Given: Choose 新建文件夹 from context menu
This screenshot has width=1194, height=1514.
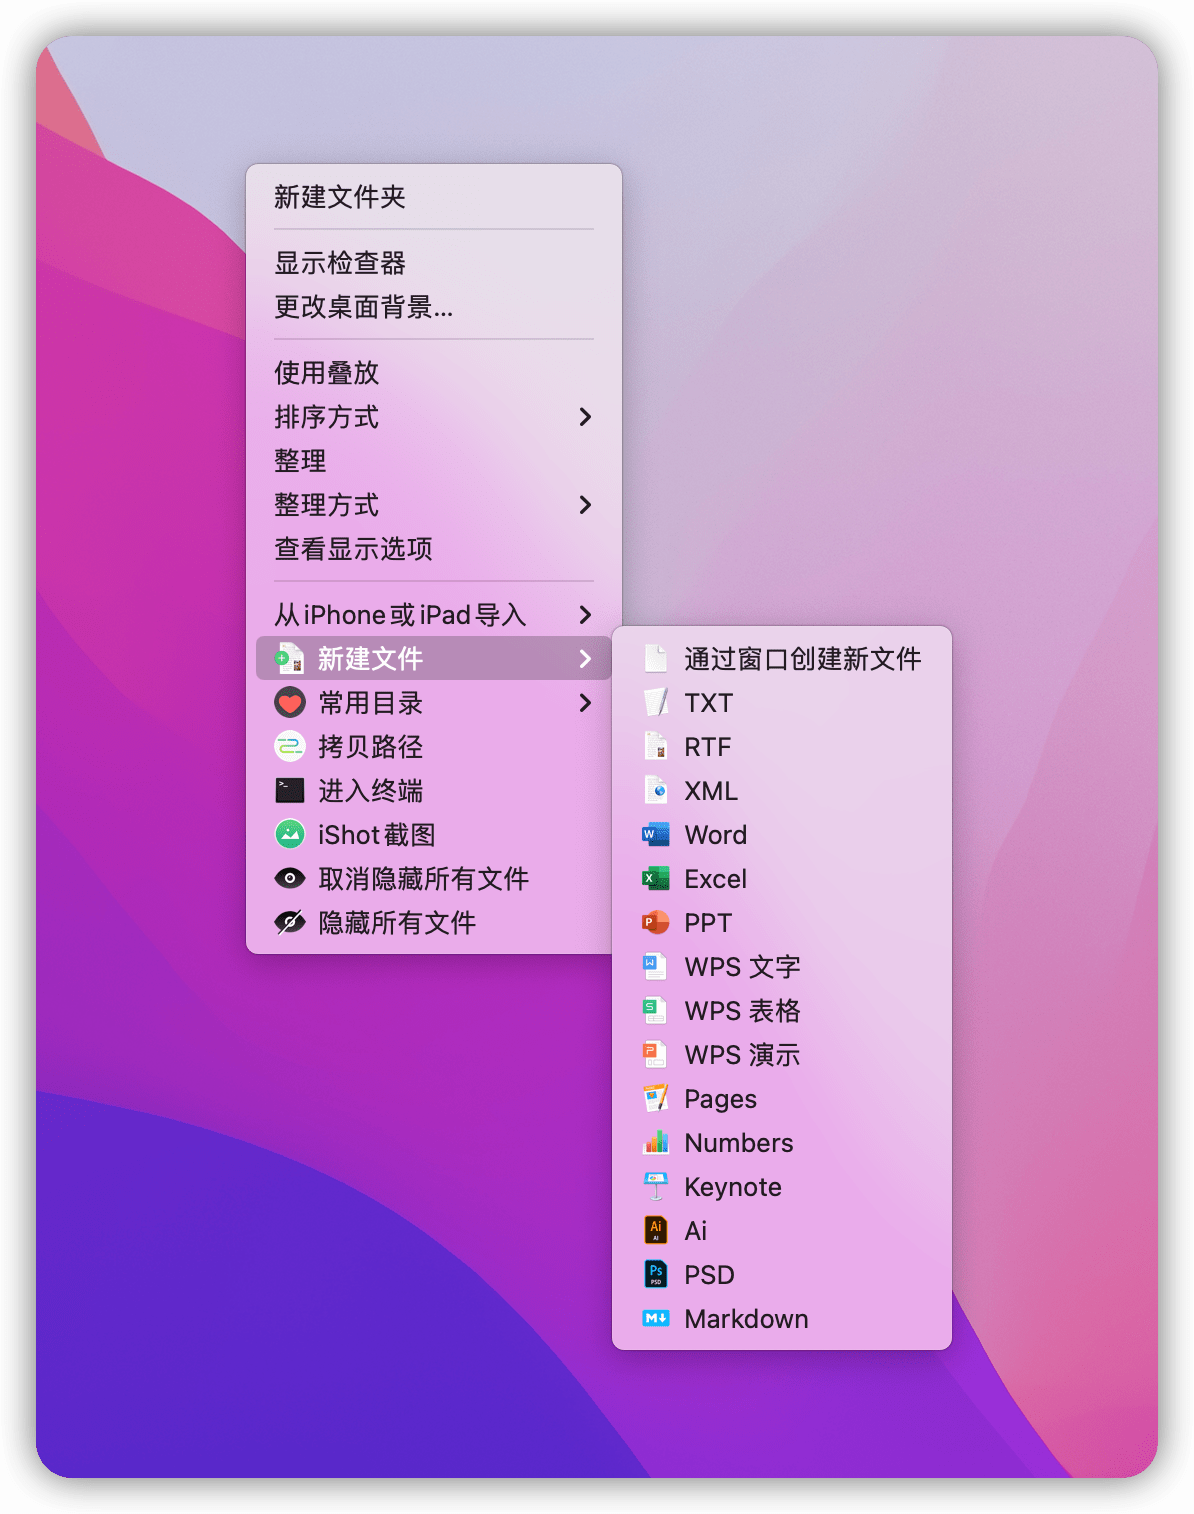Looking at the screenshot, I should coord(340,197).
